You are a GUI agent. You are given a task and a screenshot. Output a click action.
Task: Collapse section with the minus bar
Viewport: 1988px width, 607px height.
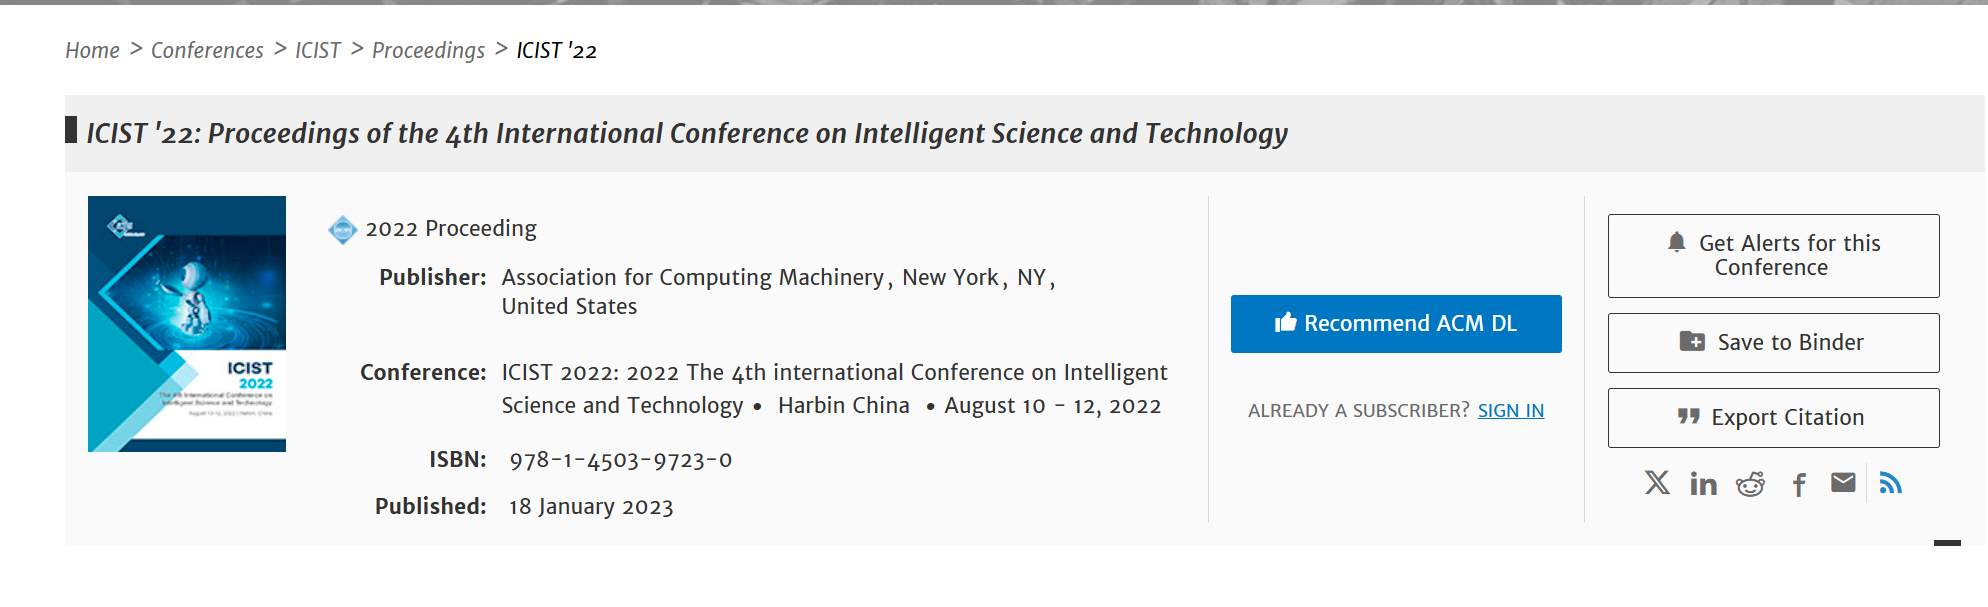click(1947, 543)
